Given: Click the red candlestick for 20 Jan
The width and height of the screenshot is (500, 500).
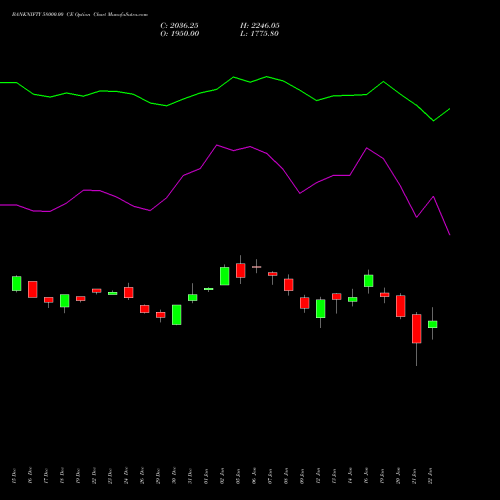Looking at the screenshot, I should [401, 306].
